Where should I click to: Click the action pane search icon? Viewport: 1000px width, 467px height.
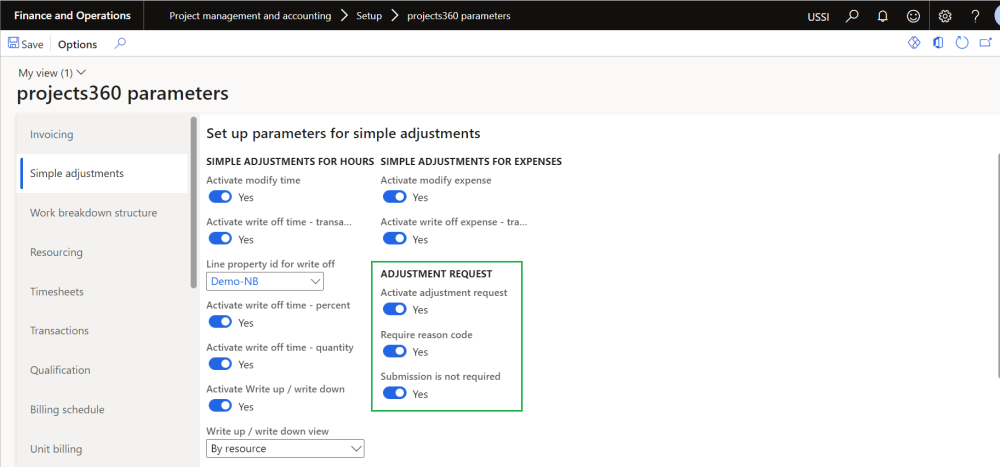pyautogui.click(x=120, y=44)
